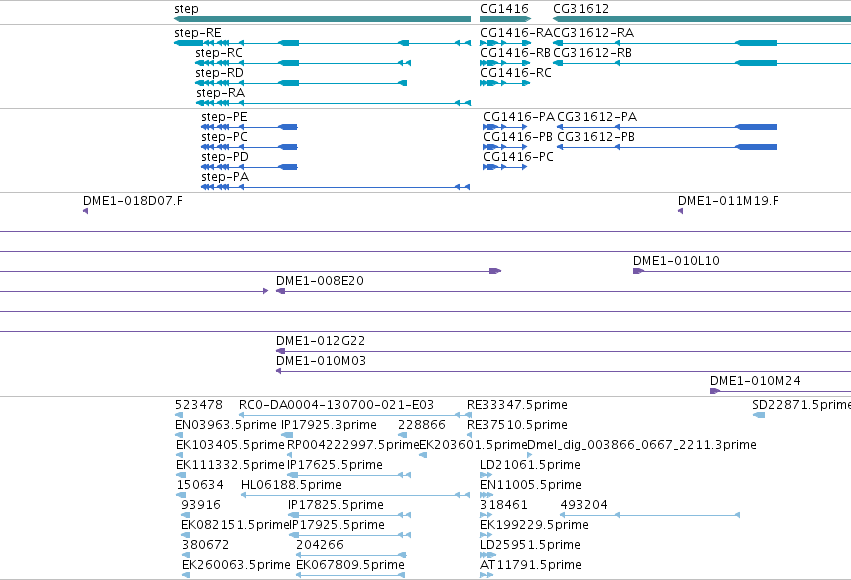Screen dimensions: 851x580
Task: Click the 493204 EST label
Action: tap(584, 505)
